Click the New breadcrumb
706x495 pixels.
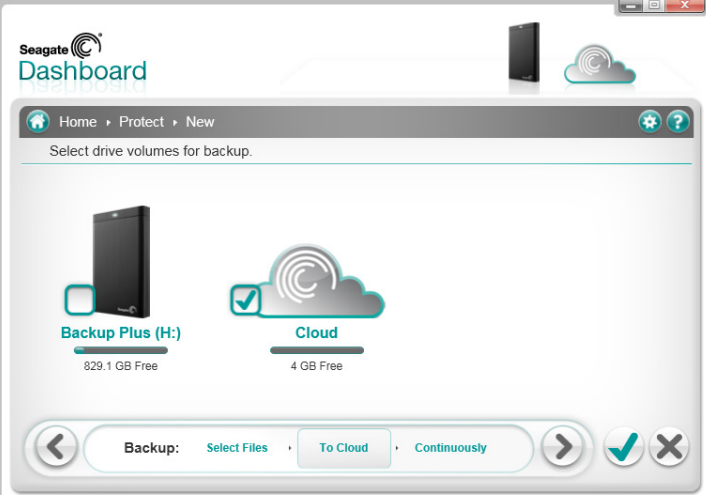point(200,122)
